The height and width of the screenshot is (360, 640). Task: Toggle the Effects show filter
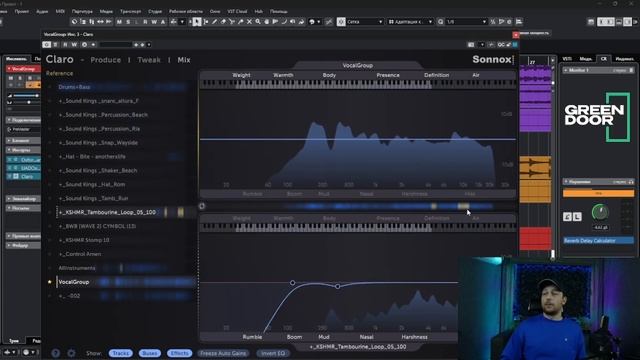[x=179, y=353]
